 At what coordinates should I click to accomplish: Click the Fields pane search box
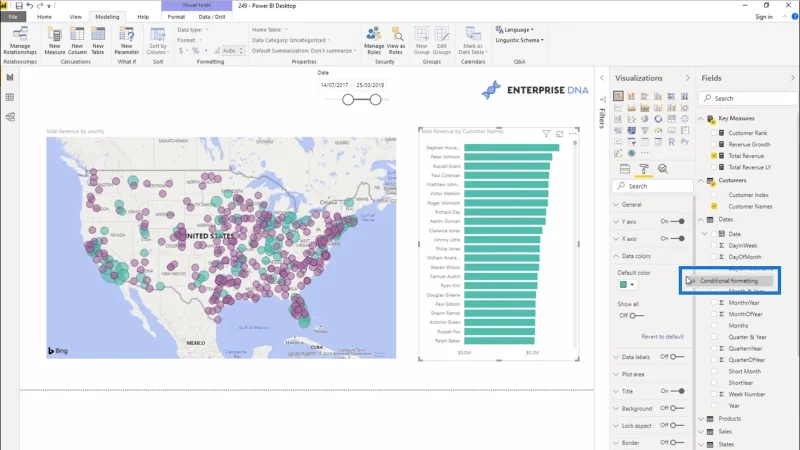click(x=747, y=98)
